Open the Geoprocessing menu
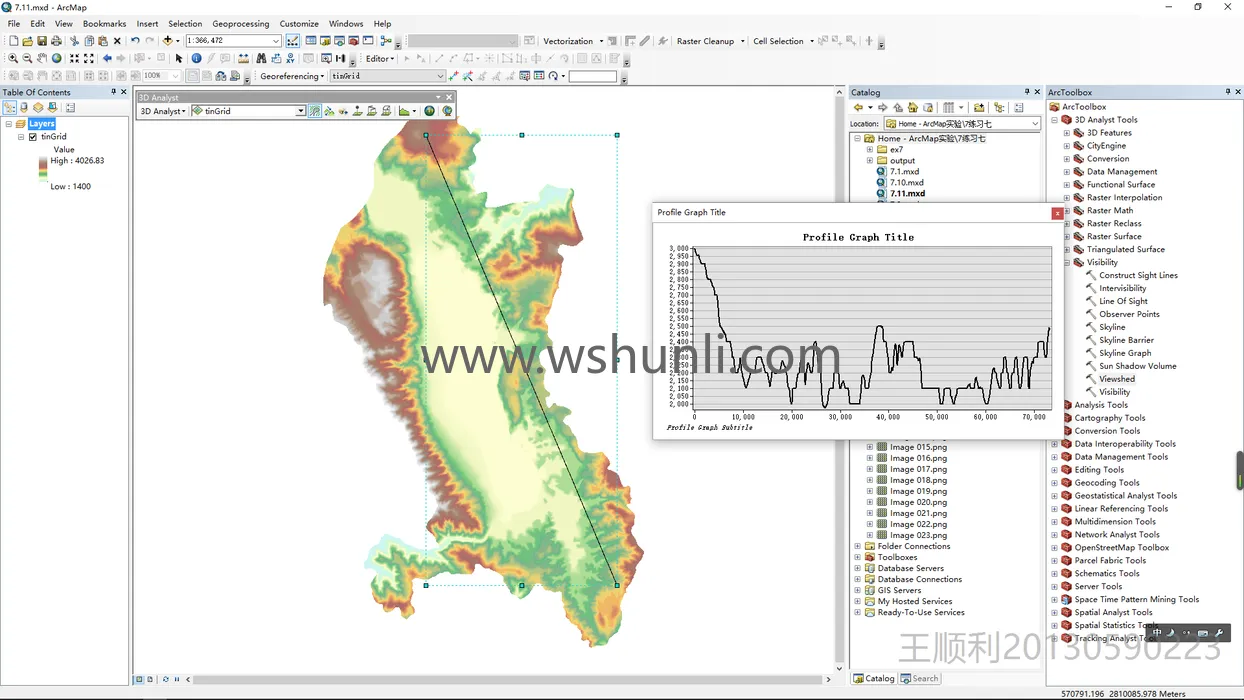Viewport: 1244px width, 700px height. pyautogui.click(x=241, y=24)
